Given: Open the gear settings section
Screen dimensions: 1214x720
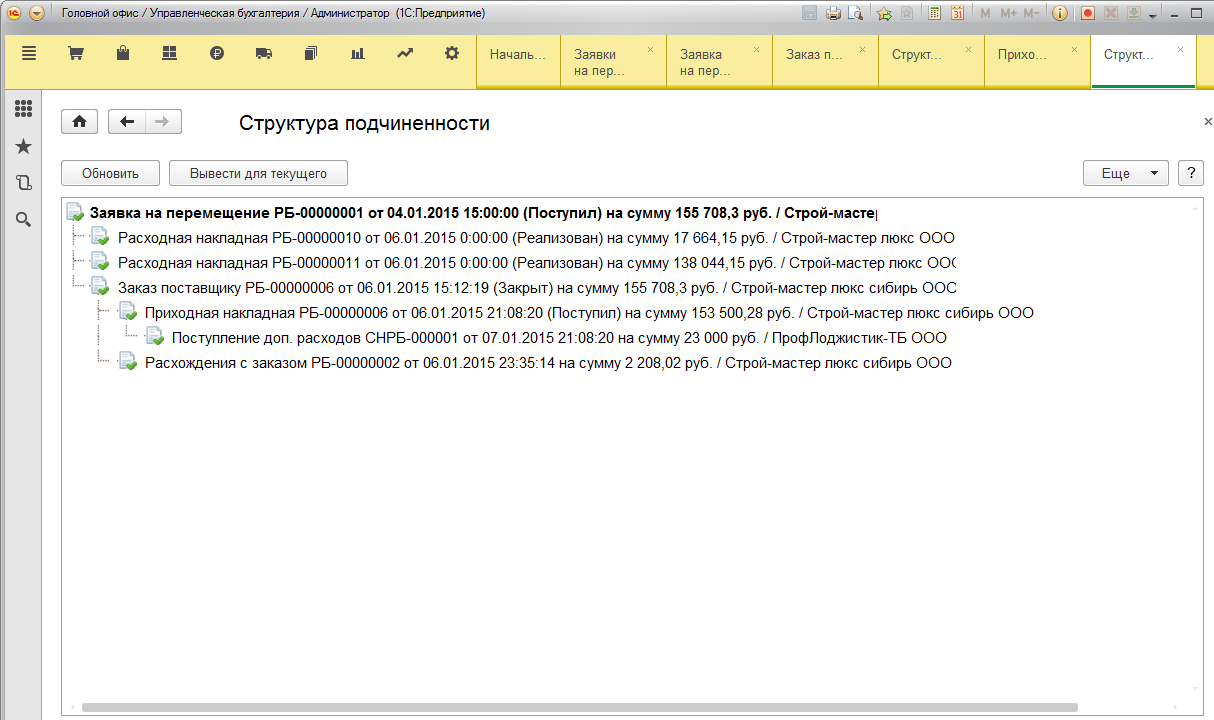Looking at the screenshot, I should click(452, 54).
